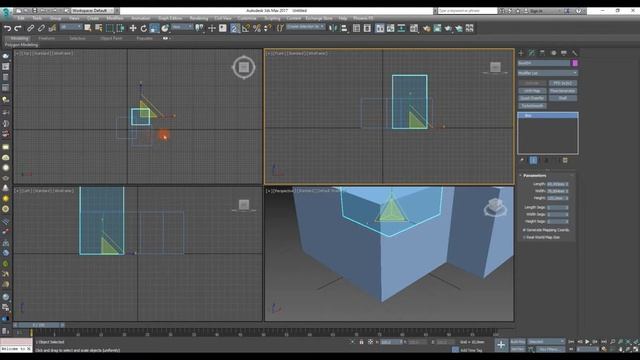Viewport: 640px width, 360px height.
Task: Open the Modifier List dropdown
Action: point(547,73)
